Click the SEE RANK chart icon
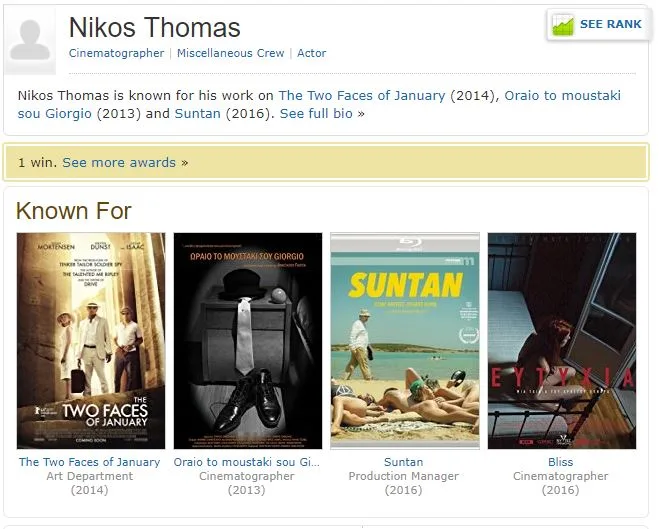This screenshot has width=659, height=529. [563, 25]
